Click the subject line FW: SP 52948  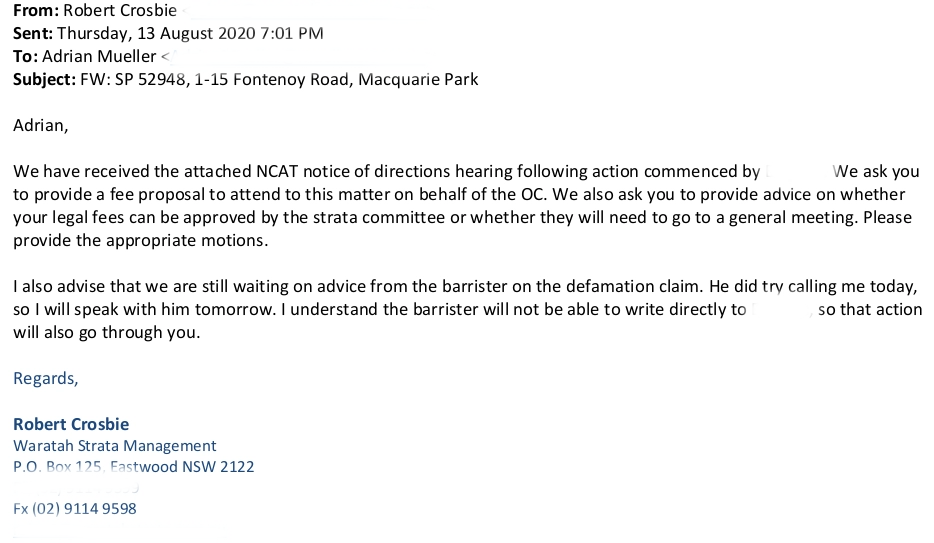click(x=279, y=78)
